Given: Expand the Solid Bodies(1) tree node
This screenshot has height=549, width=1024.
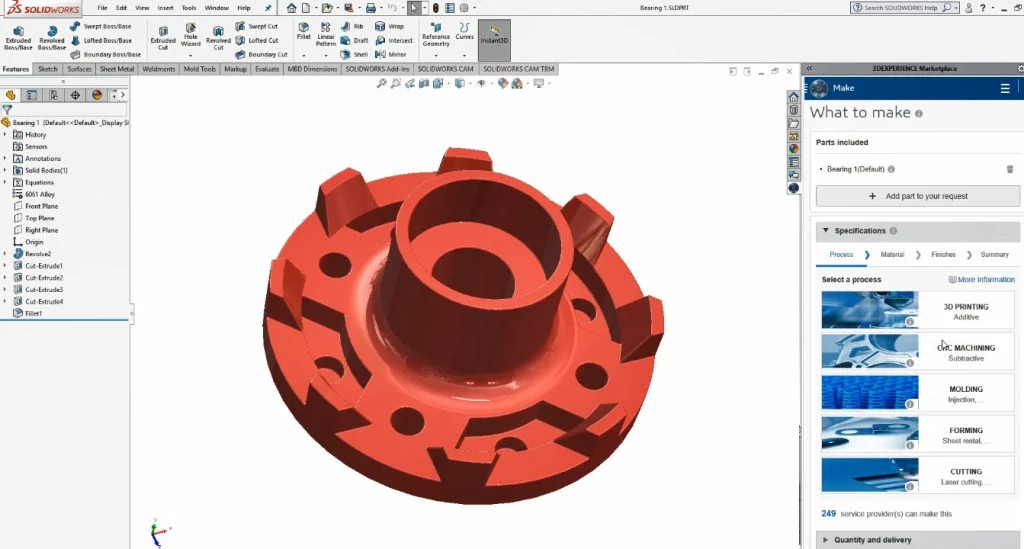Looking at the screenshot, I should click(5, 171).
